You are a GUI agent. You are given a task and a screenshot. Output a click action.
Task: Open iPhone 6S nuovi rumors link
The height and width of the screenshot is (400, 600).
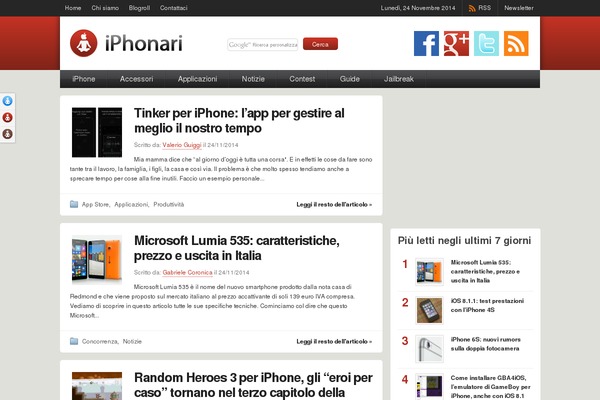(486, 344)
